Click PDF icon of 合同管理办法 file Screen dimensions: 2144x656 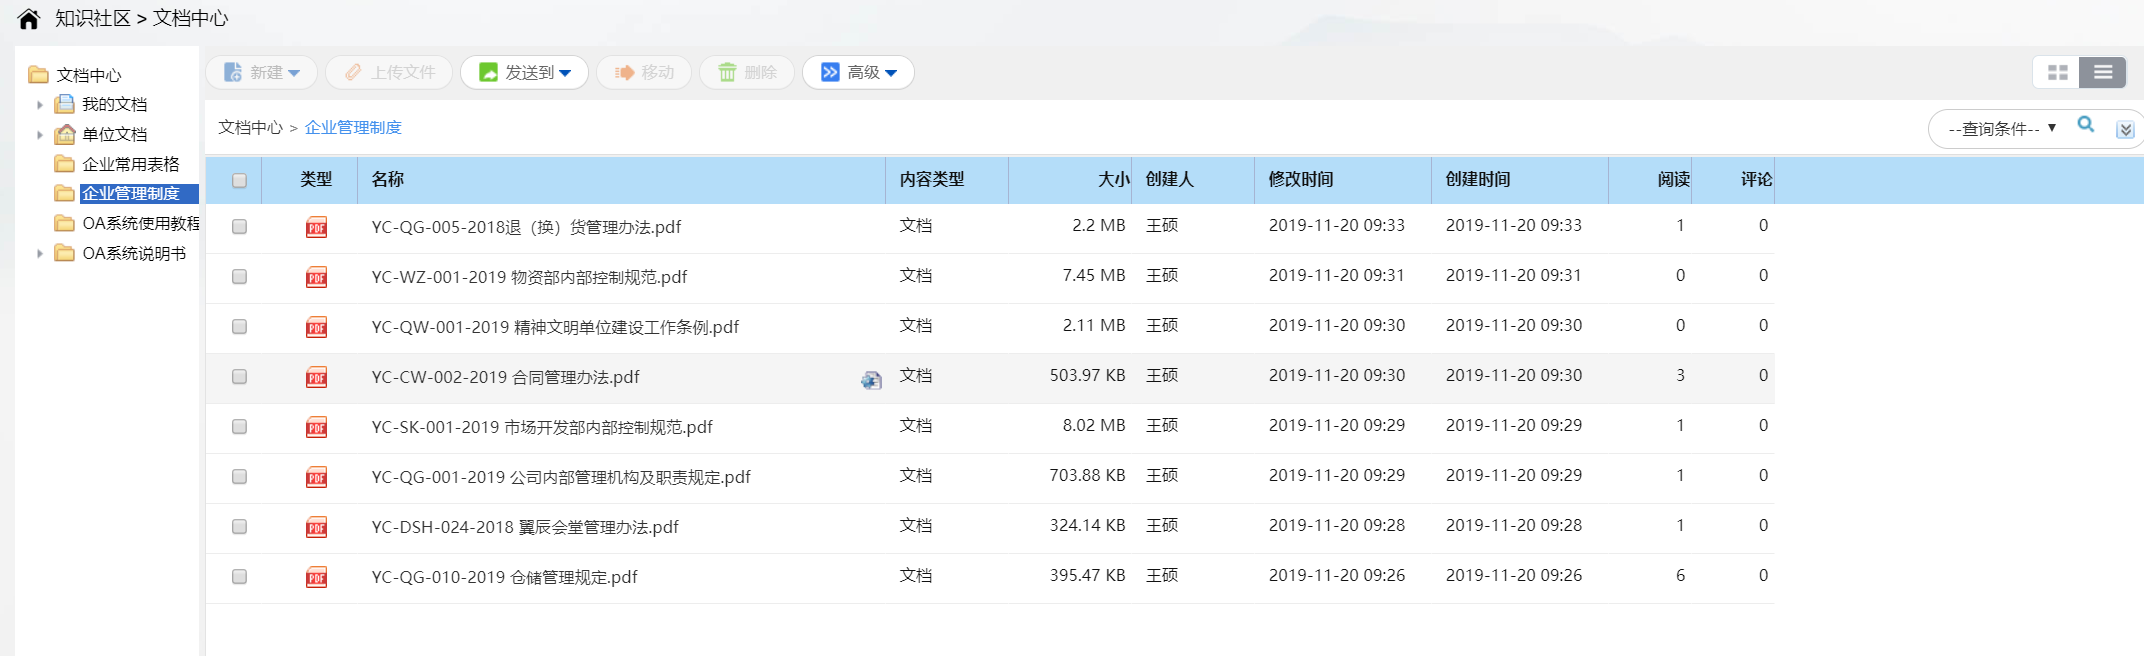pyautogui.click(x=316, y=377)
